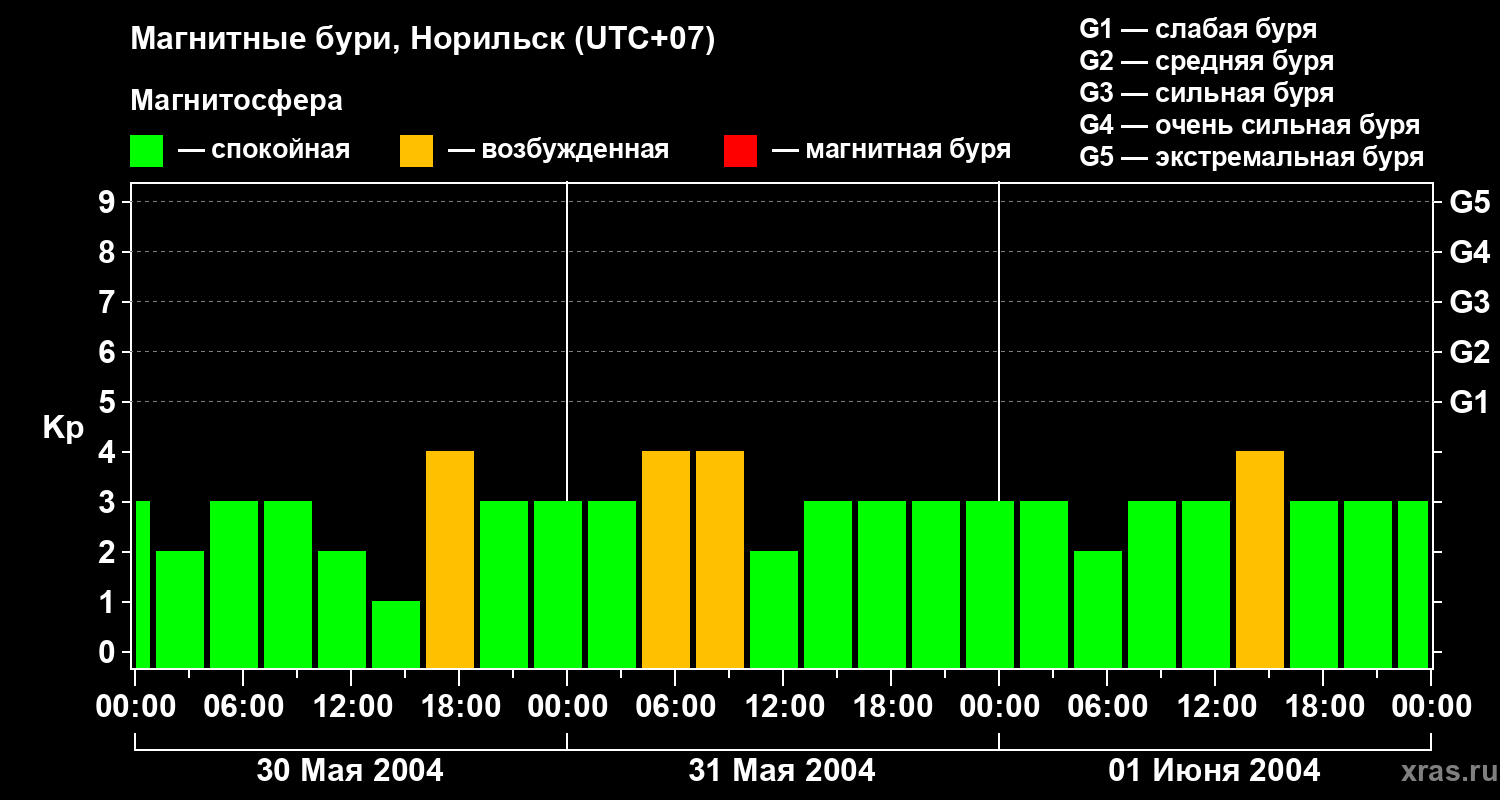Click the 'G1' label on the right axis
This screenshot has width=1500, height=800.
coord(1469,403)
